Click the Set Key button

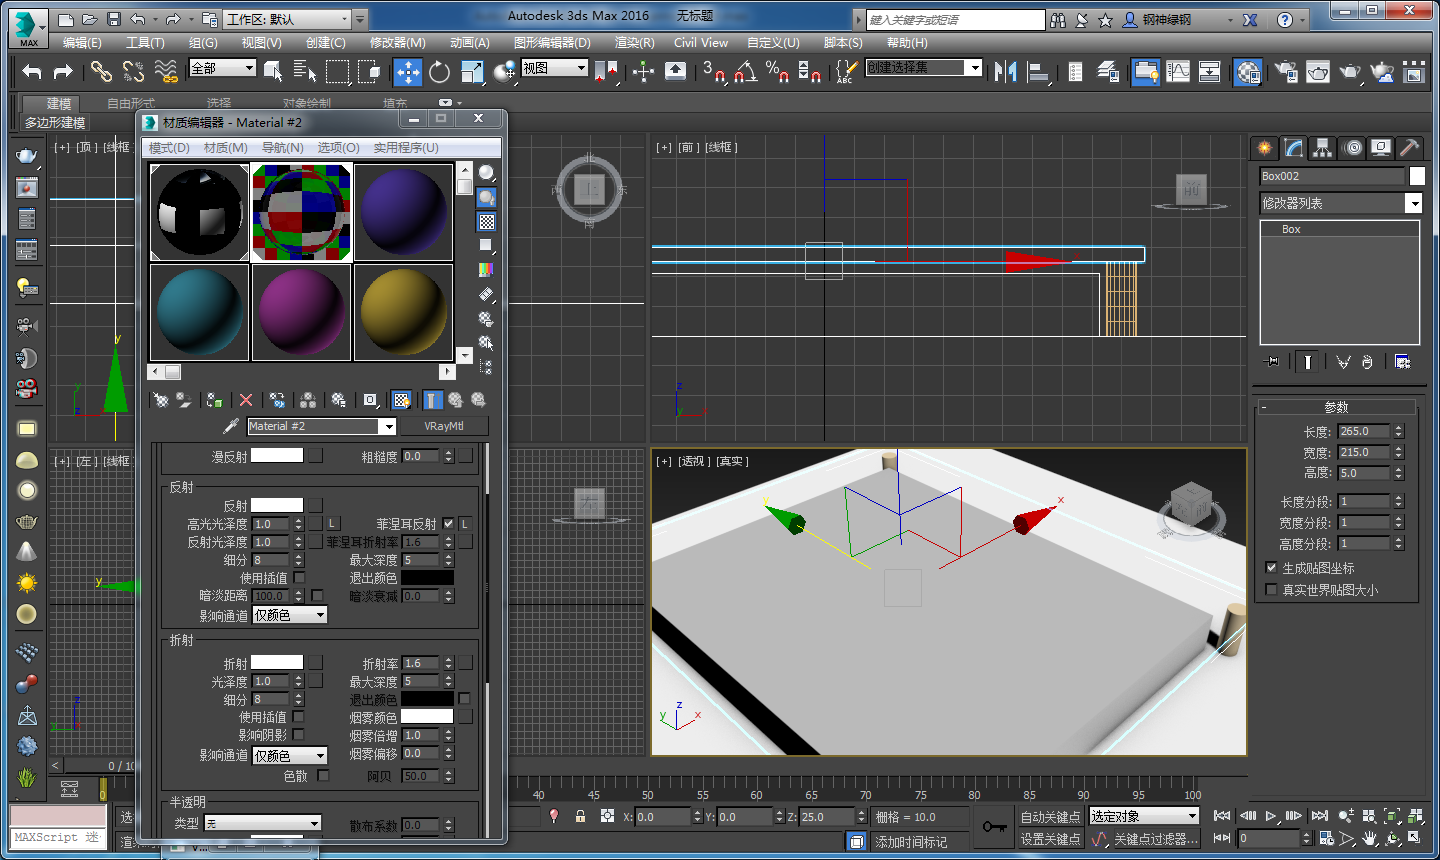1050,839
